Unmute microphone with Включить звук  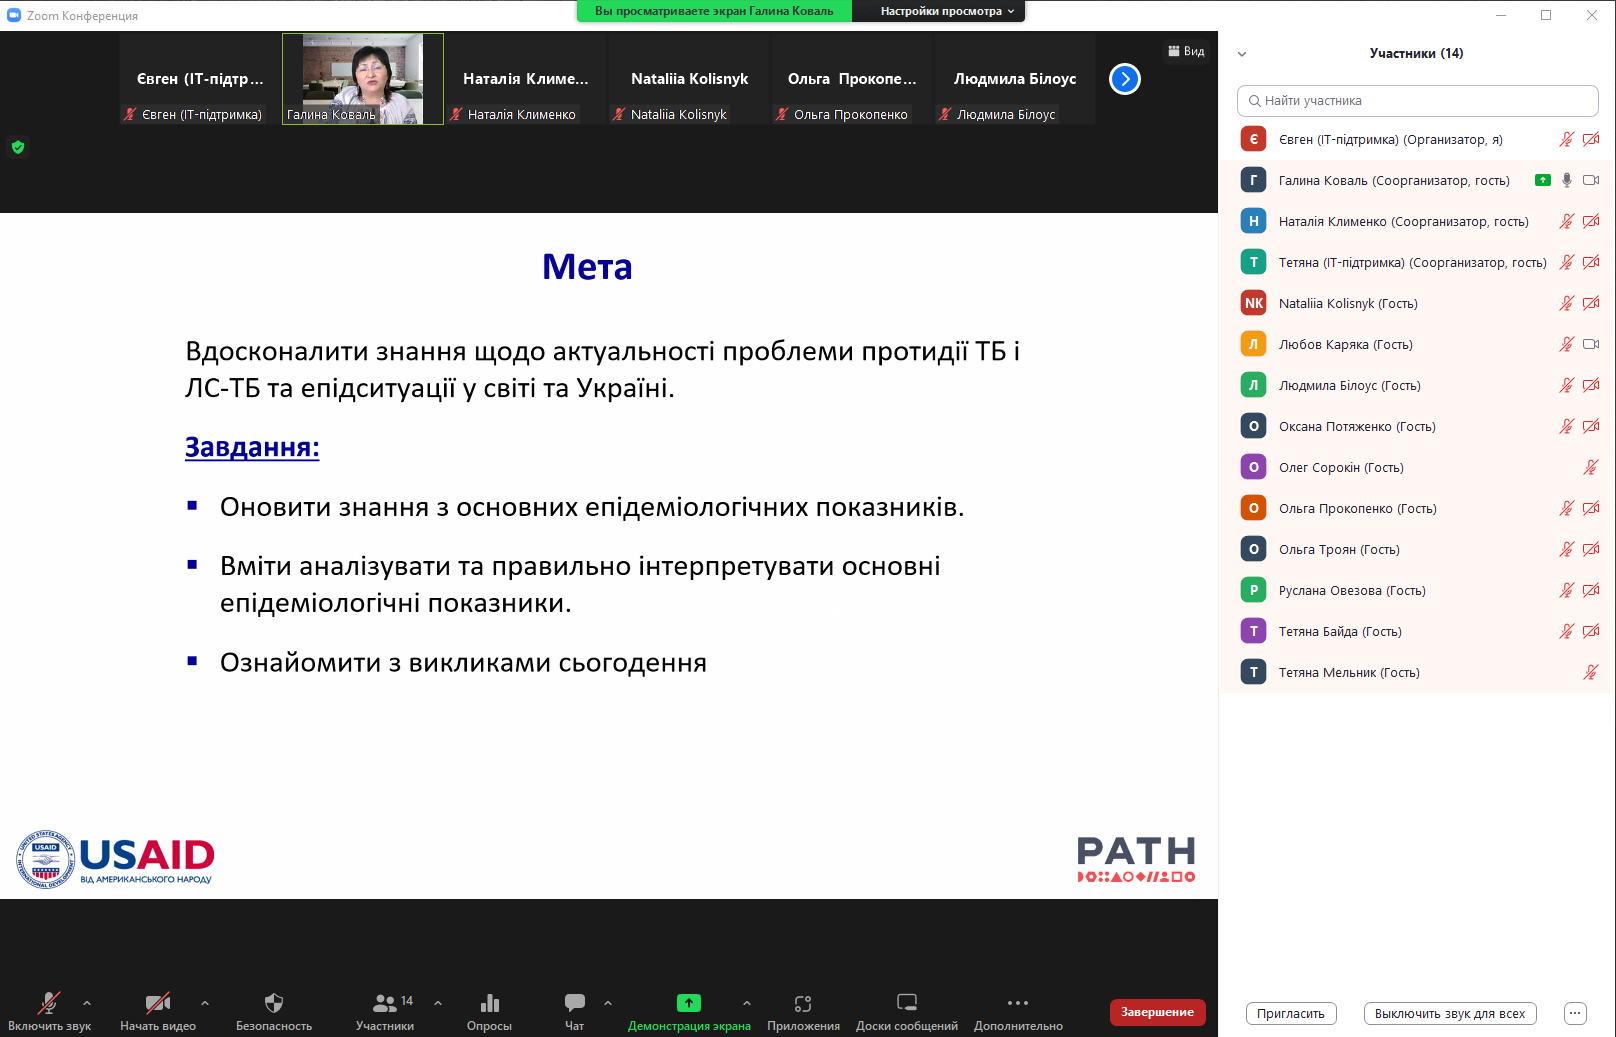click(48, 1003)
